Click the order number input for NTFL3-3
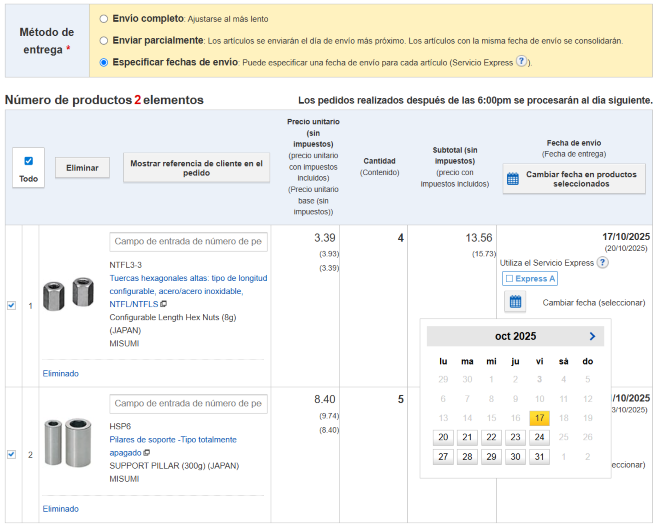 point(188,241)
